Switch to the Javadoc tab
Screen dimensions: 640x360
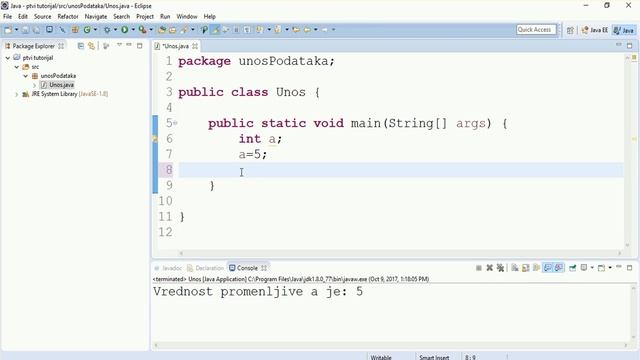point(168,268)
